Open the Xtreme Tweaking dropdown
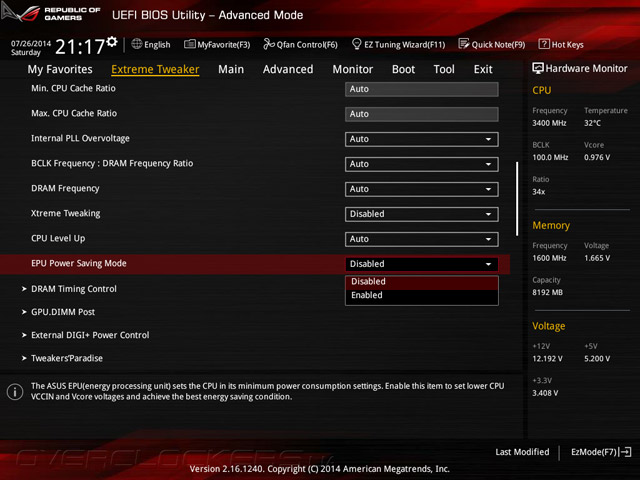 pos(422,214)
